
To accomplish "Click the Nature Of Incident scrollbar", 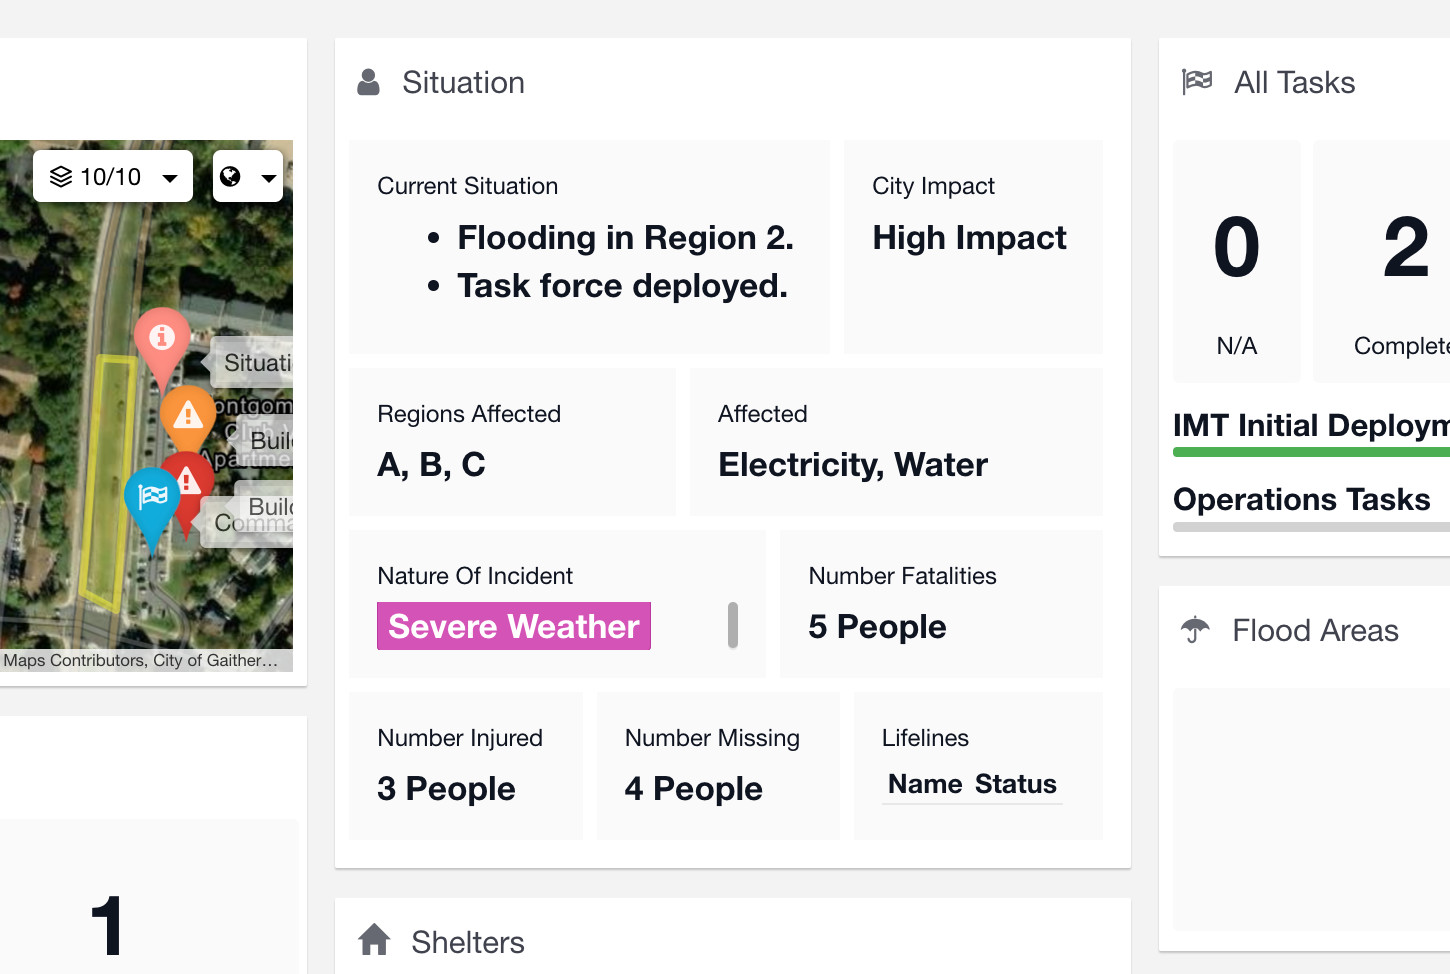I will (733, 625).
